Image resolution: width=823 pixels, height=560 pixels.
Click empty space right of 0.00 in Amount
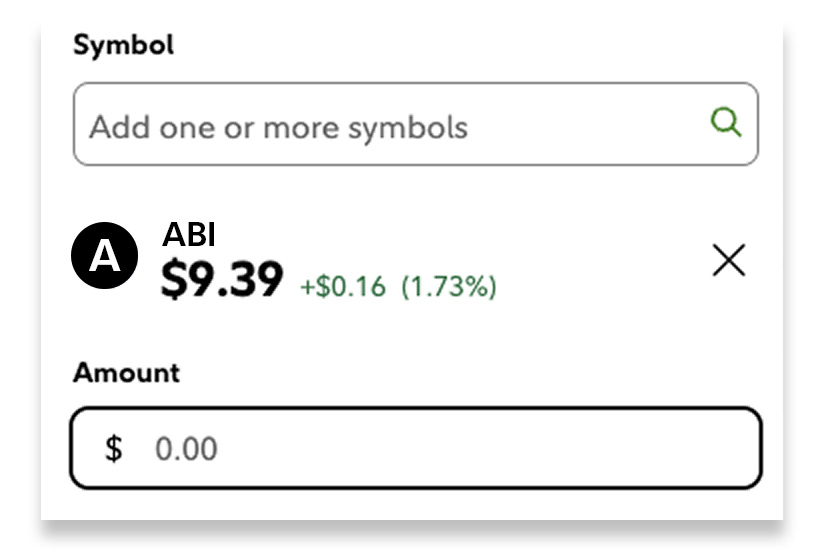500,449
